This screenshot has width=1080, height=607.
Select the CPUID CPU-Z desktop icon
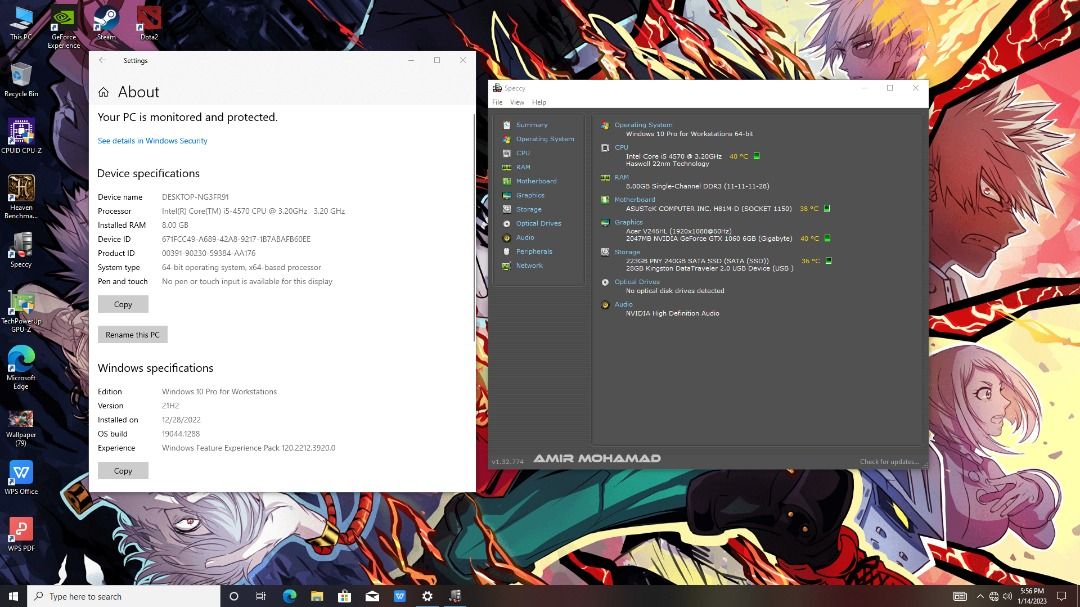click(x=21, y=136)
